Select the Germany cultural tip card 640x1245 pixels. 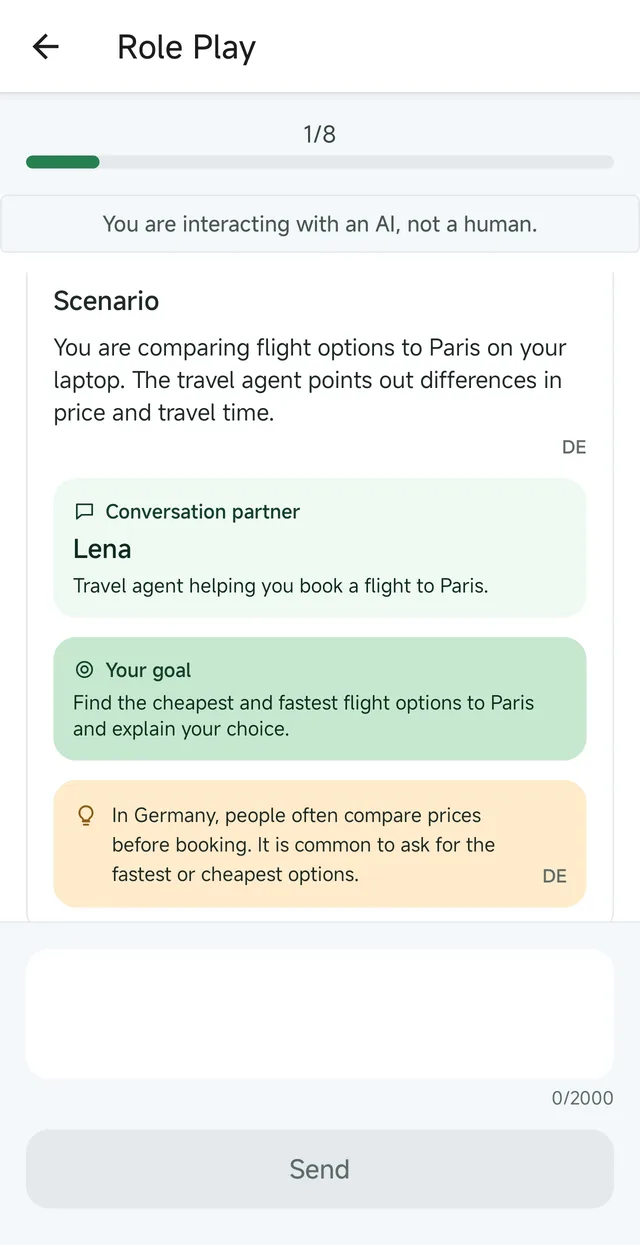320,844
